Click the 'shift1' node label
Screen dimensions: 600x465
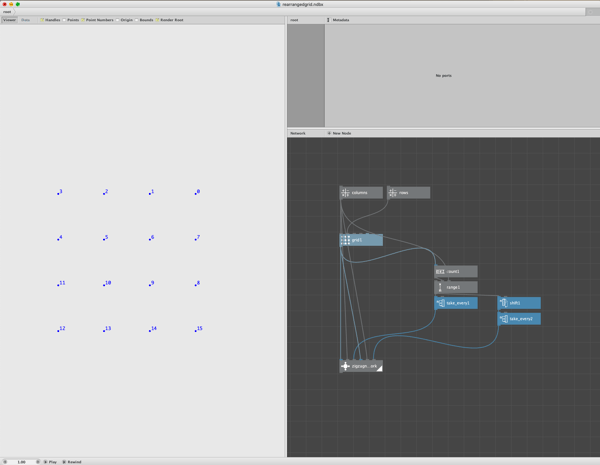tap(515, 303)
